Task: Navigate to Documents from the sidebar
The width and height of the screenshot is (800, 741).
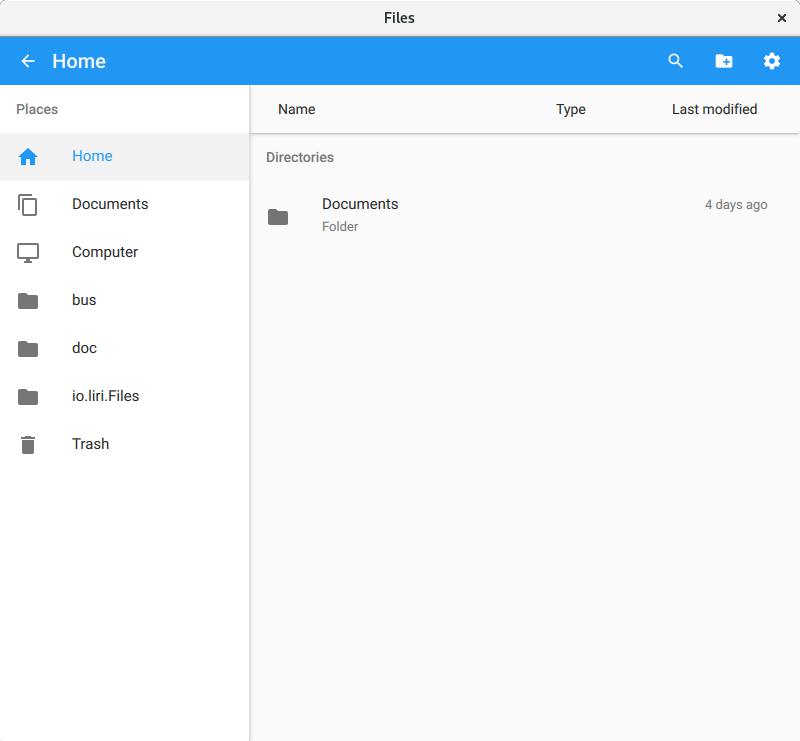Action: [110, 204]
